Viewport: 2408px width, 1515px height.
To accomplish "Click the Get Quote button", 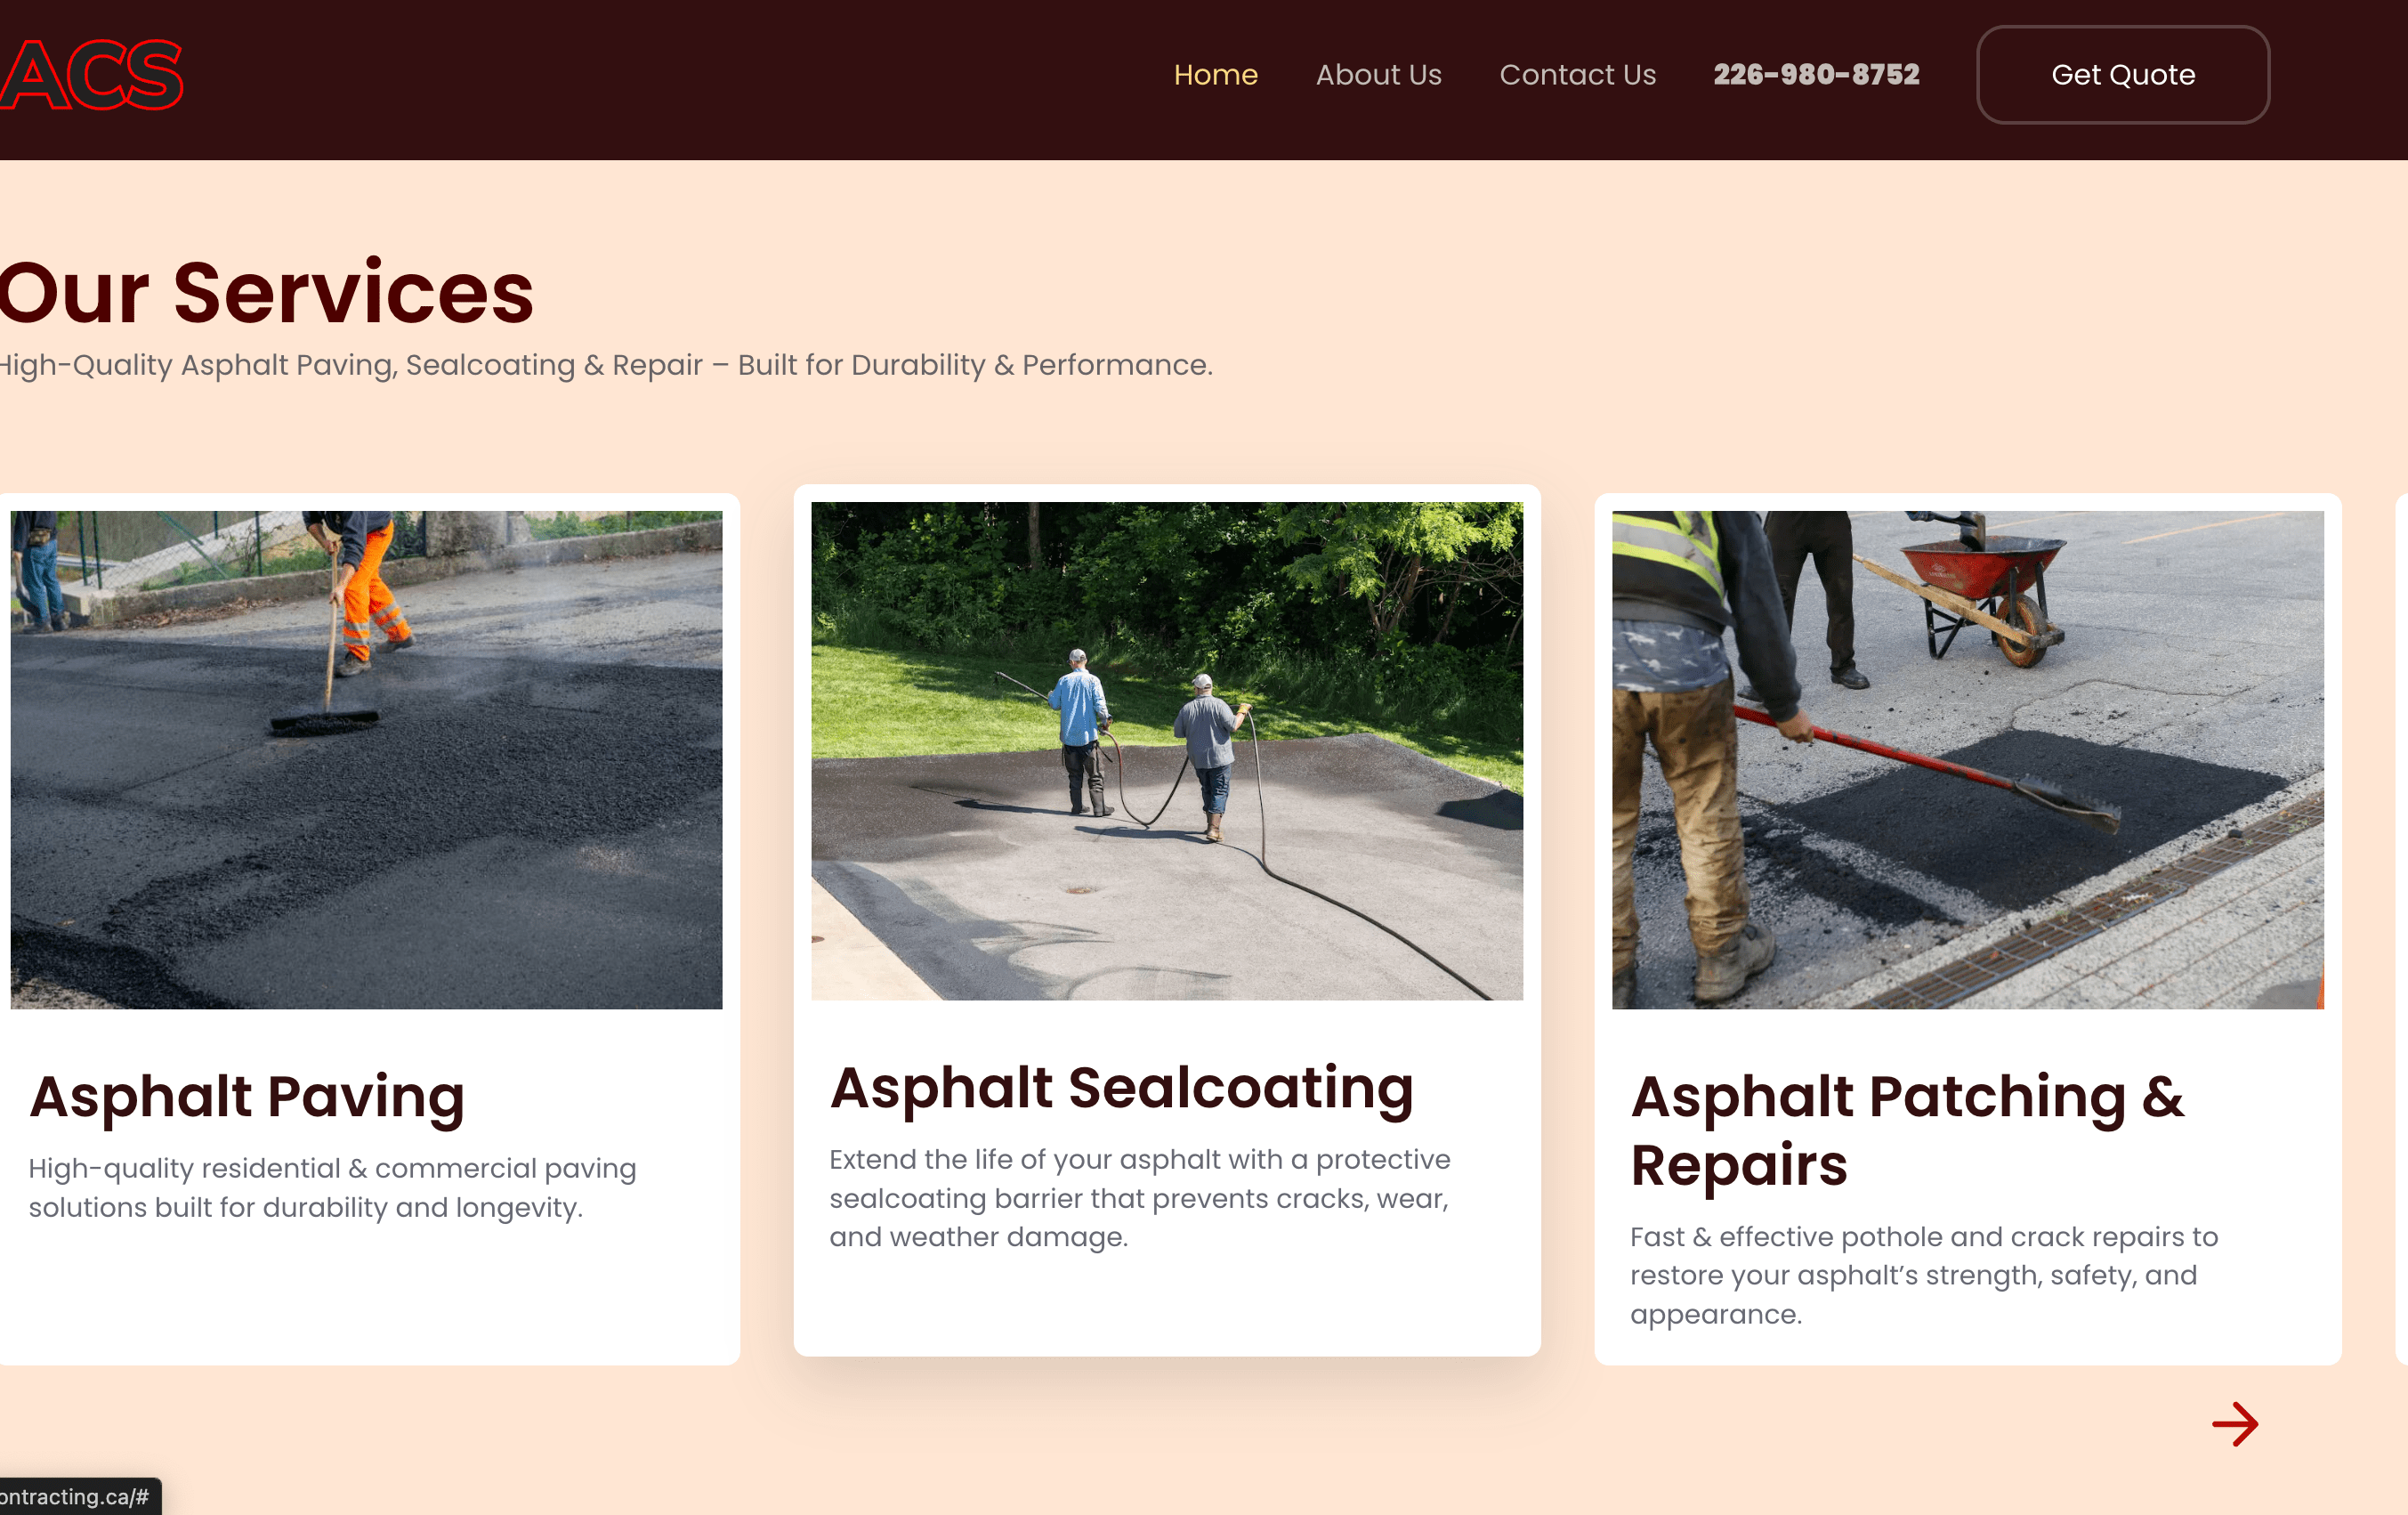I will coord(2122,74).
